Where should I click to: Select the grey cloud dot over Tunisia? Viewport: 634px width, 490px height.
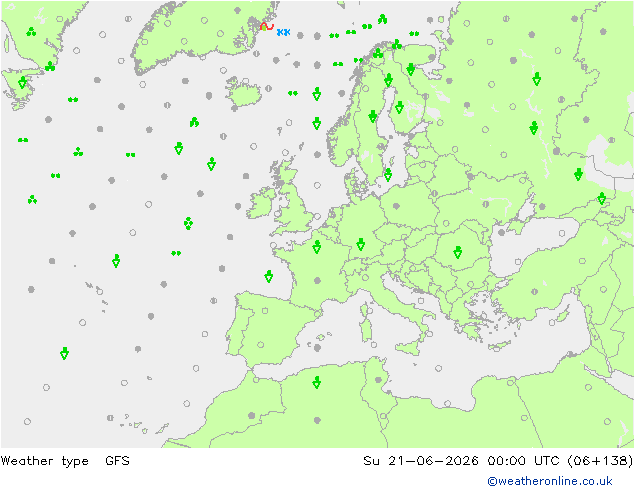tap(378, 380)
